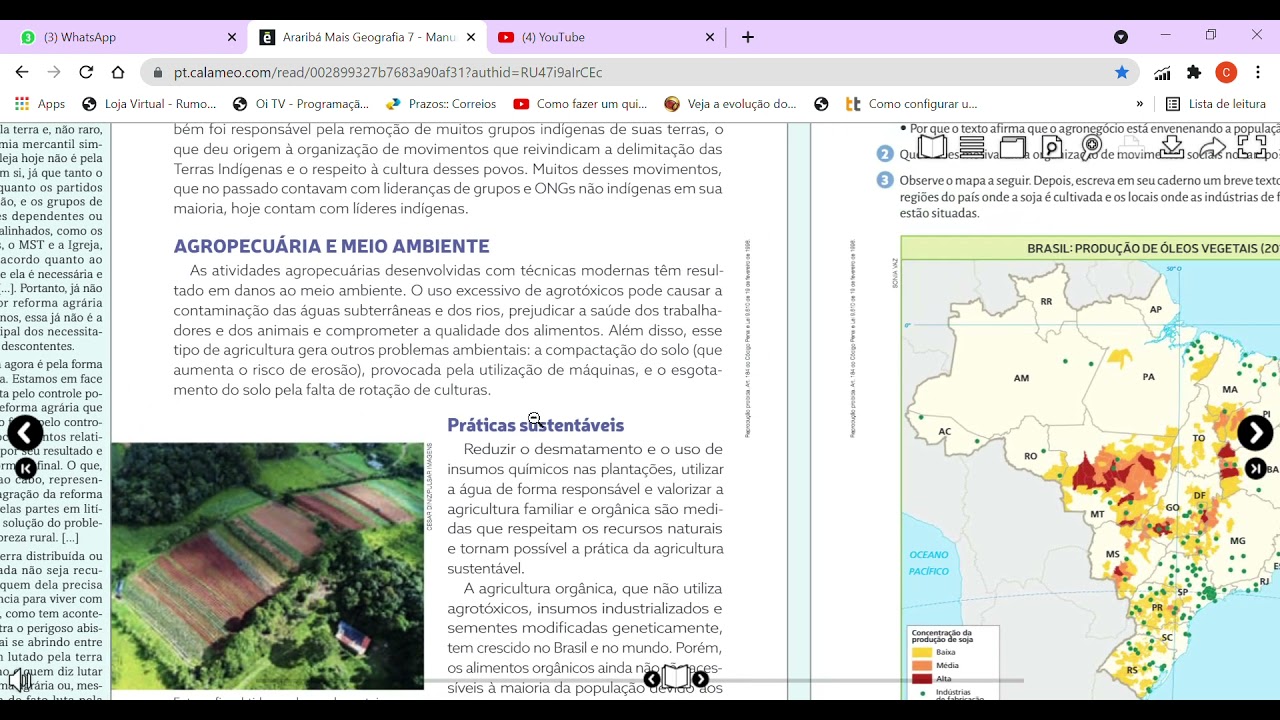Click the yellow Baixa legend swatch
This screenshot has height=720, width=1280.
[x=921, y=652]
